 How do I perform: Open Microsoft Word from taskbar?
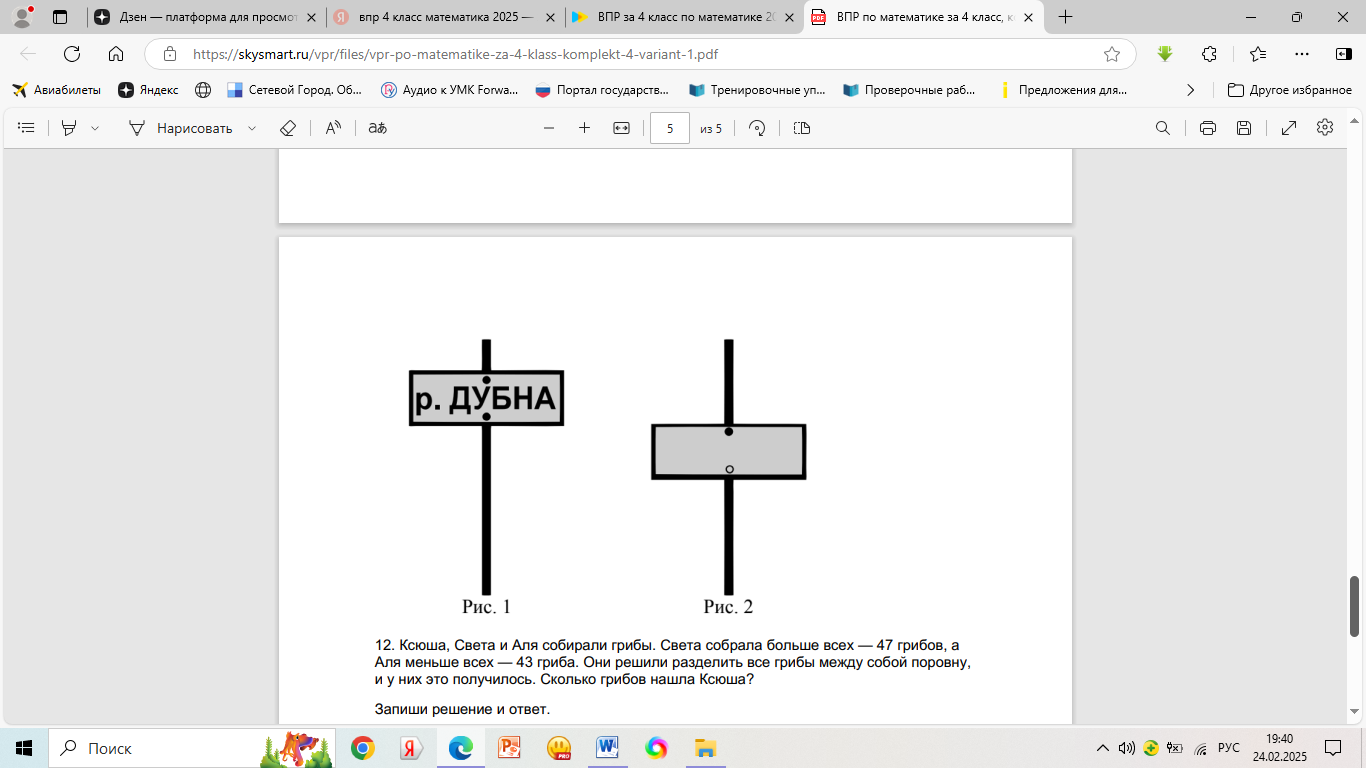coord(607,748)
